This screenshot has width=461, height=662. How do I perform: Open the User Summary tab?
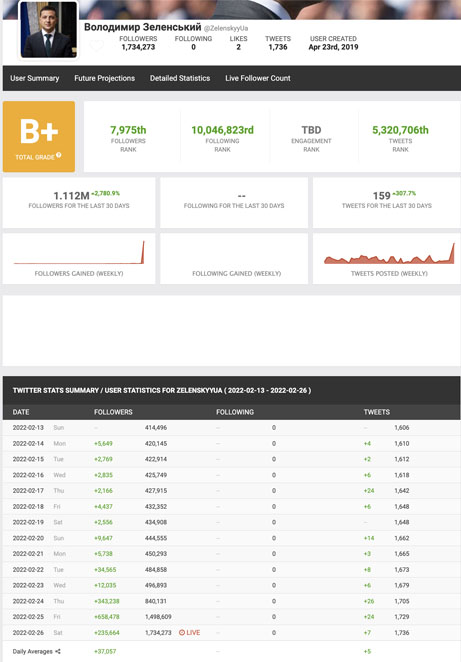pyautogui.click(x=35, y=78)
